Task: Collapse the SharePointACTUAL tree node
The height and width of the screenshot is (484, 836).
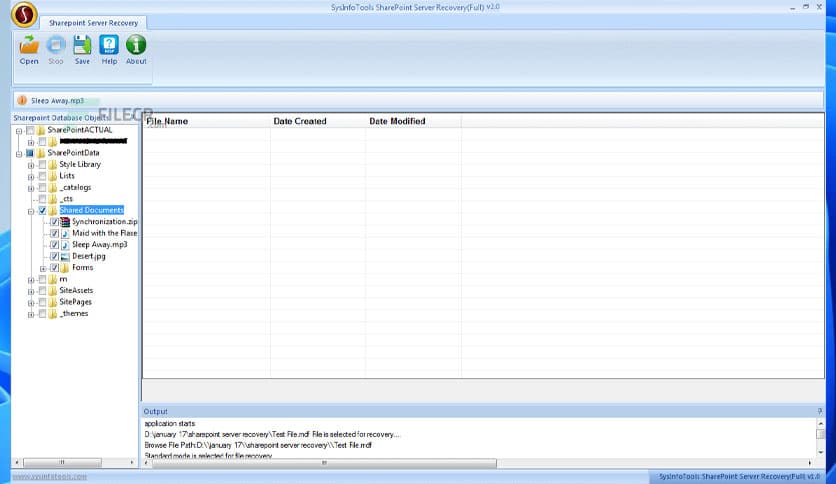Action: point(19,131)
